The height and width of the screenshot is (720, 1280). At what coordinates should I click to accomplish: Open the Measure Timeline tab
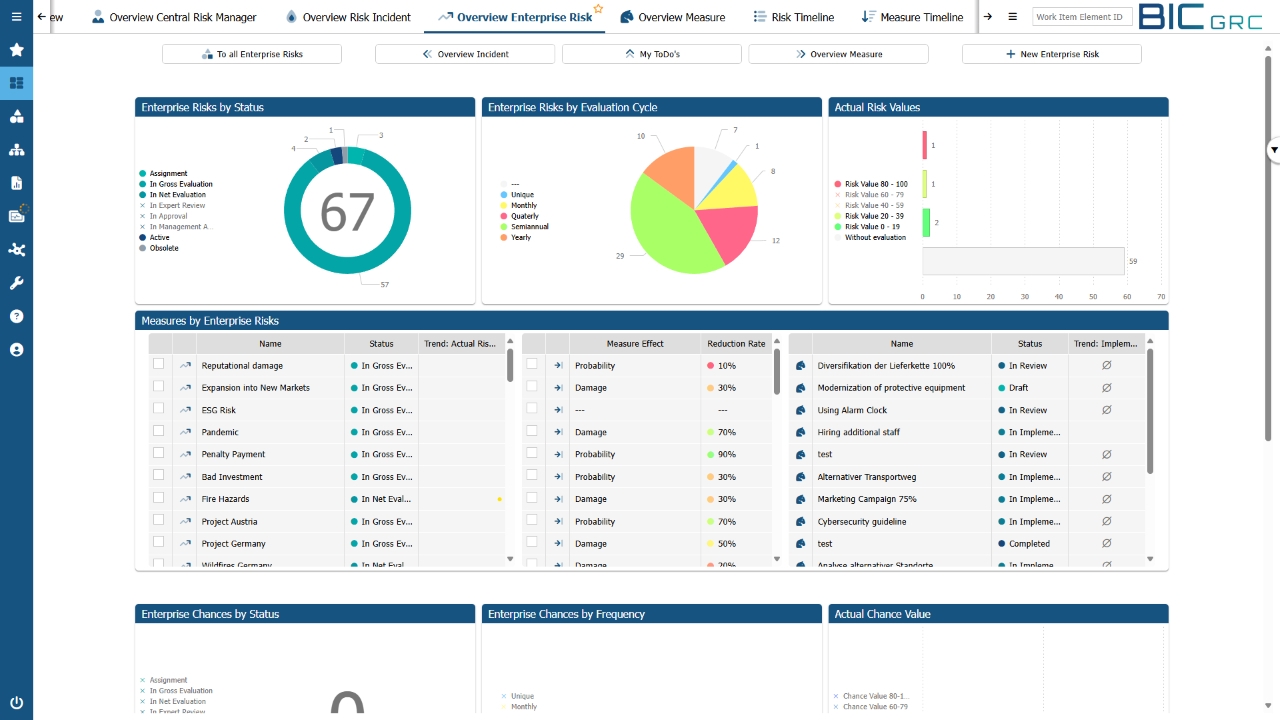point(912,17)
